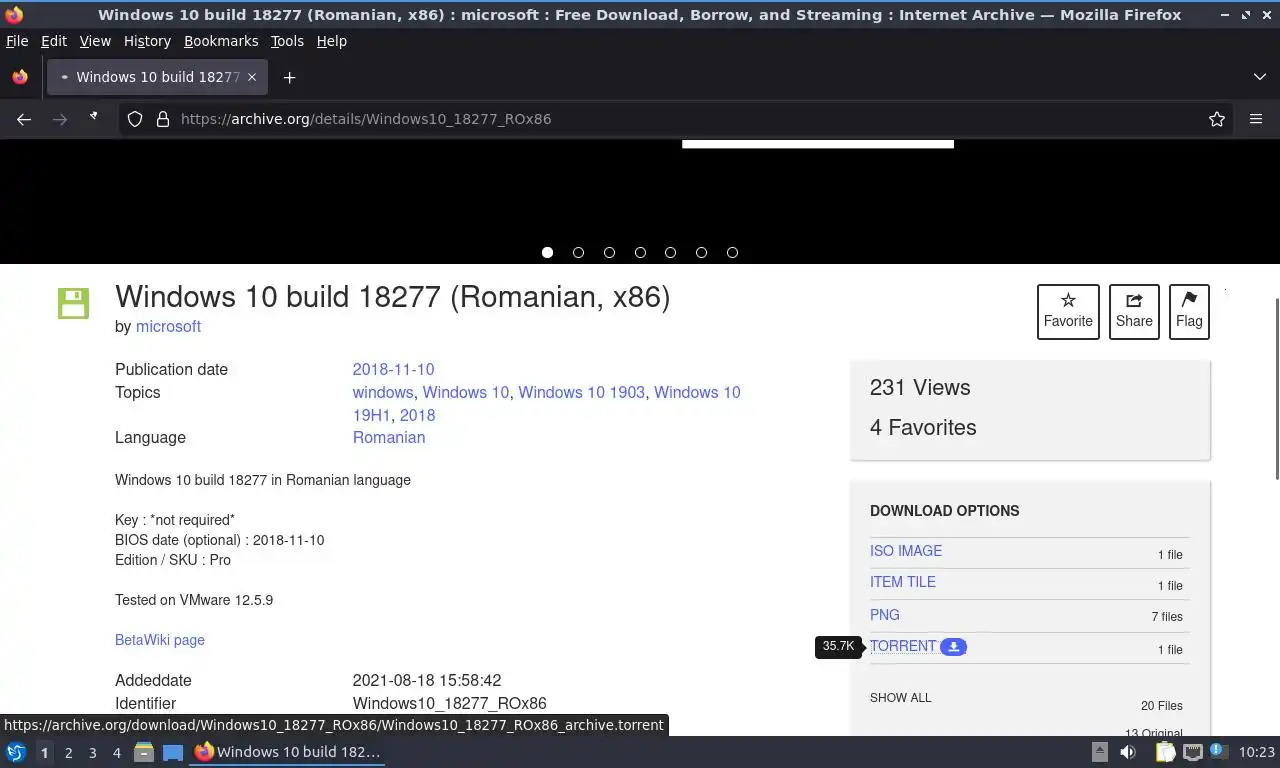Open the 2018 topic link

point(417,415)
